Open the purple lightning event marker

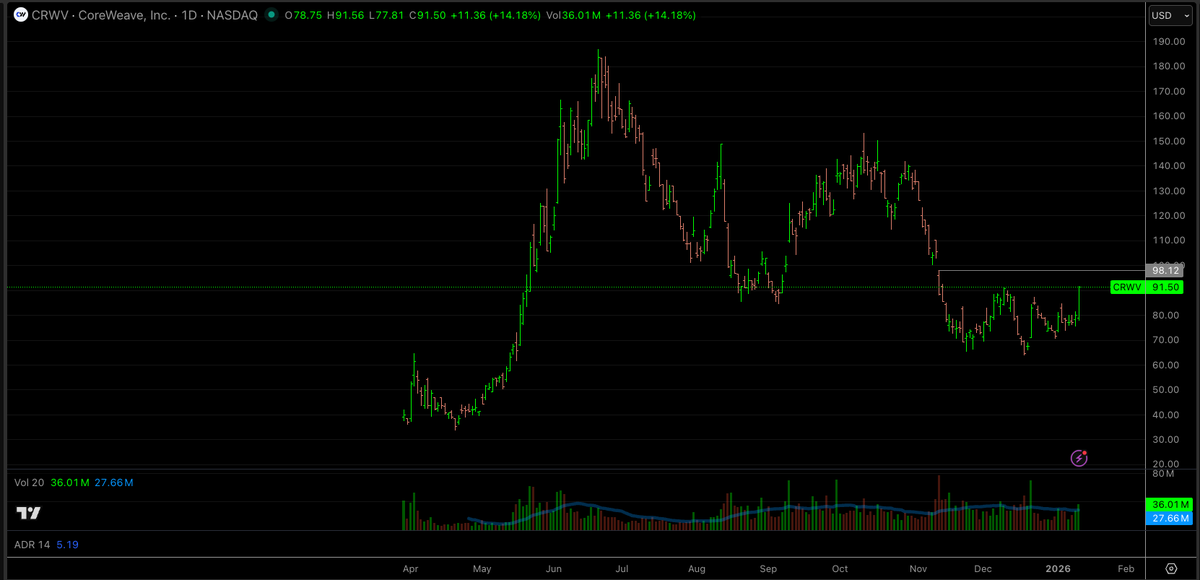coord(1079,458)
